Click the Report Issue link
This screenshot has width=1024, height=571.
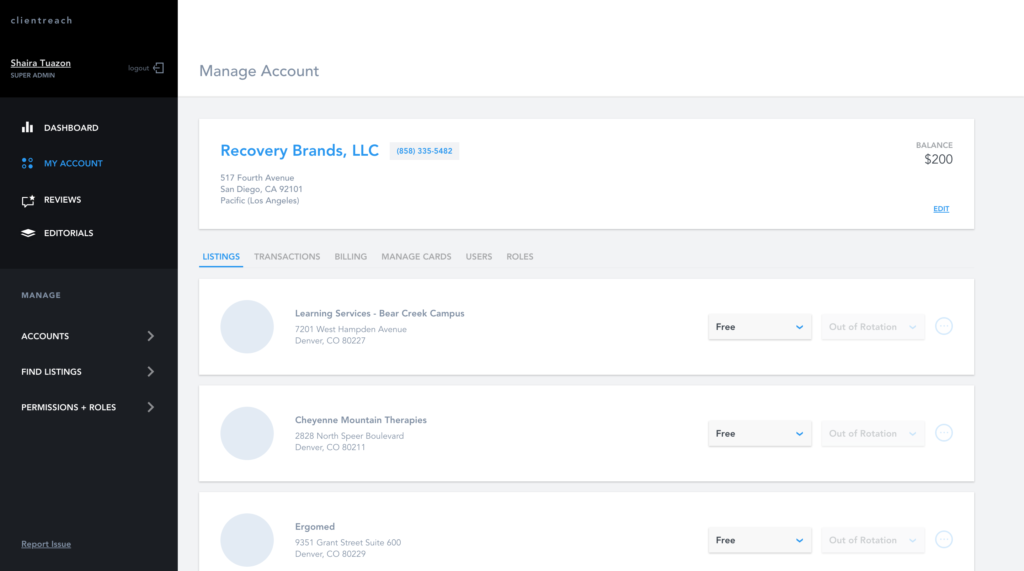[x=46, y=544]
